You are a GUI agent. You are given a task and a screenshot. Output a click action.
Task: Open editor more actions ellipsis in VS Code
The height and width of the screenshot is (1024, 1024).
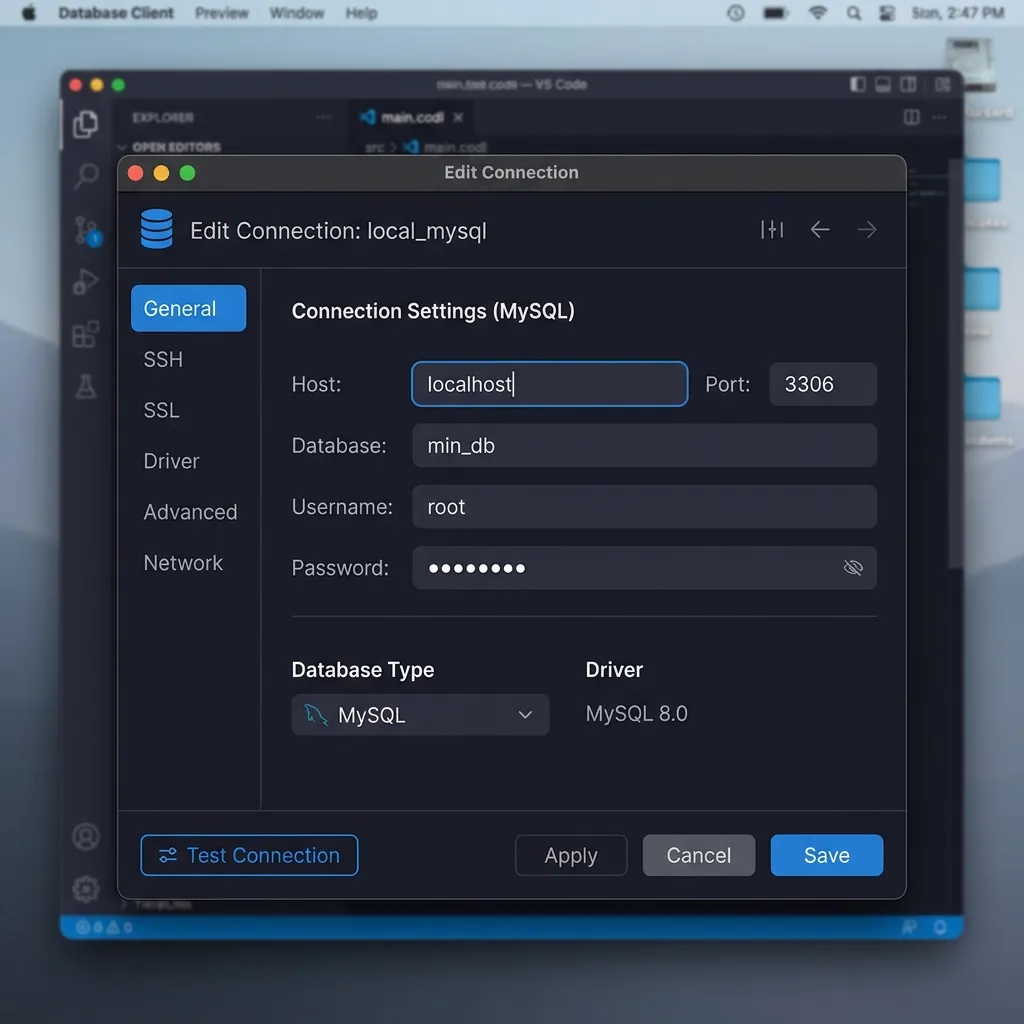939,117
